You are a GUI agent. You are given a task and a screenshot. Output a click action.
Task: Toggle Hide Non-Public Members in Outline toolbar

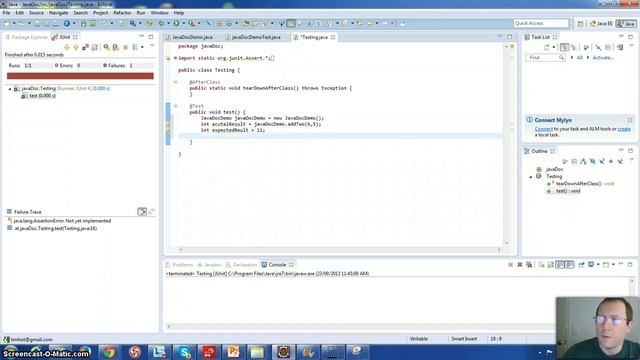[x=611, y=161]
